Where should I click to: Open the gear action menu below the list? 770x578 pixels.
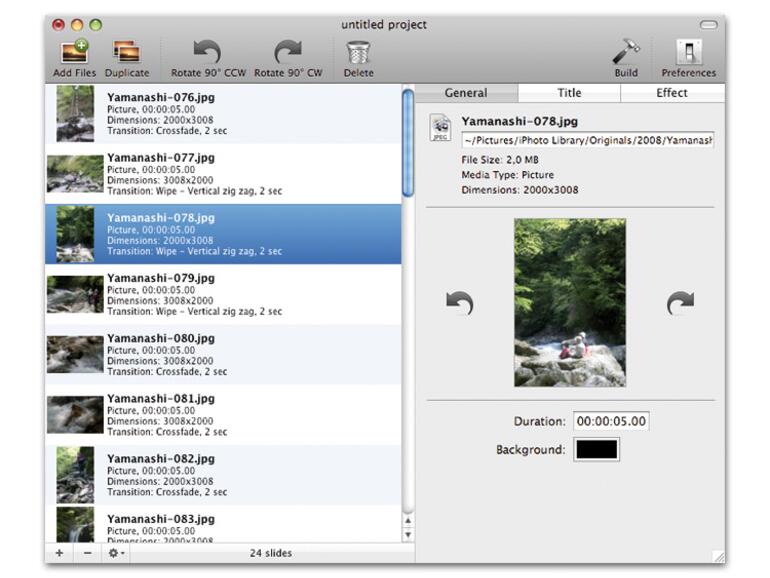117,553
